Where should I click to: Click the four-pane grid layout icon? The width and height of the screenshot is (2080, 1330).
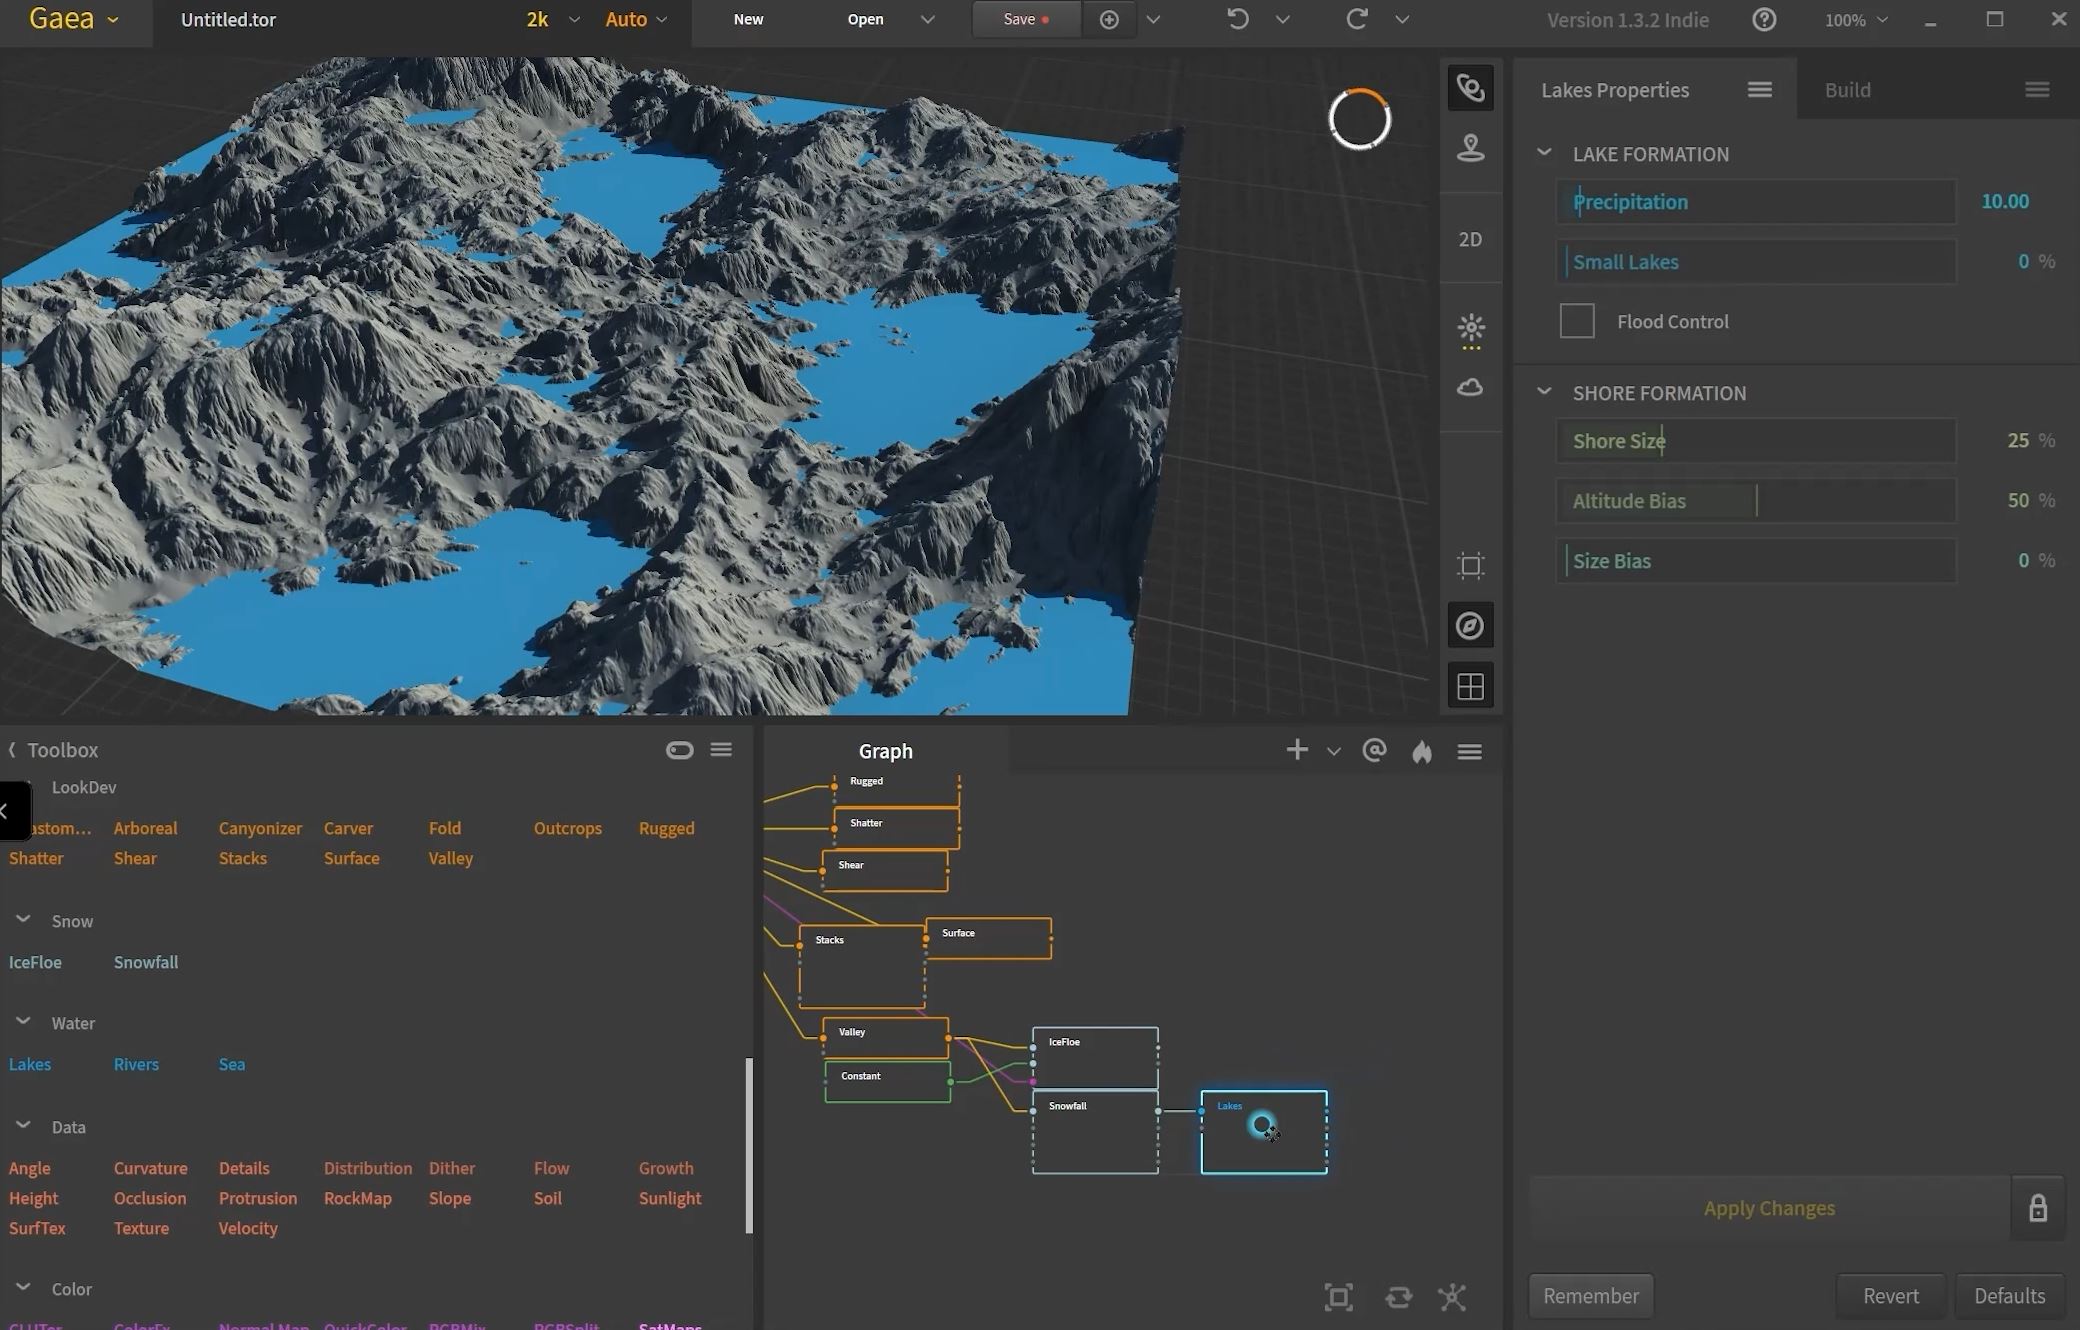point(1469,687)
